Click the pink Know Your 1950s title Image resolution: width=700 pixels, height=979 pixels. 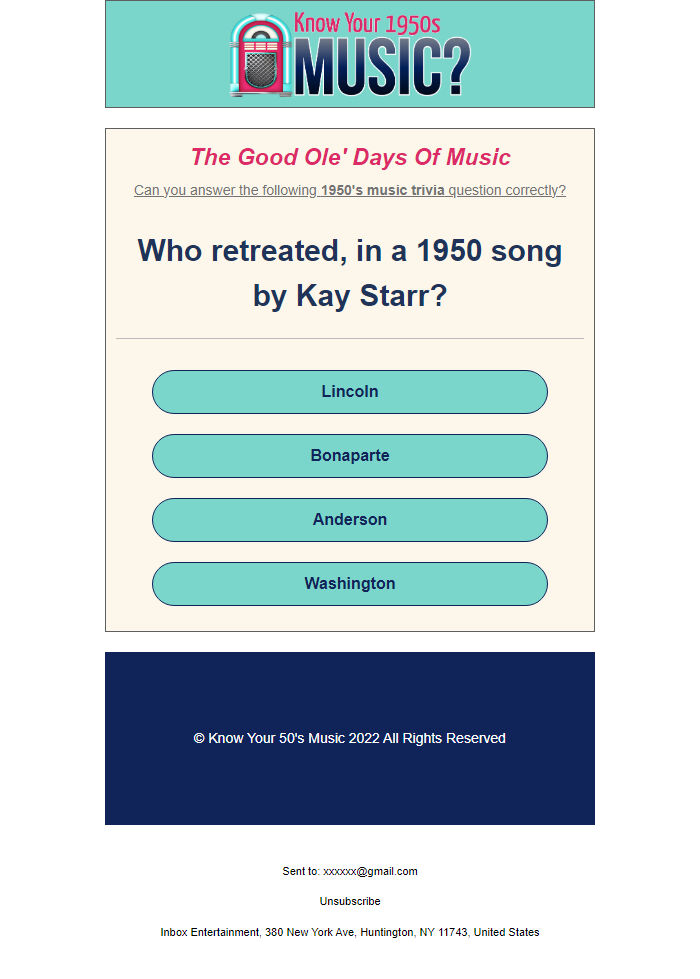pyautogui.click(x=367, y=23)
